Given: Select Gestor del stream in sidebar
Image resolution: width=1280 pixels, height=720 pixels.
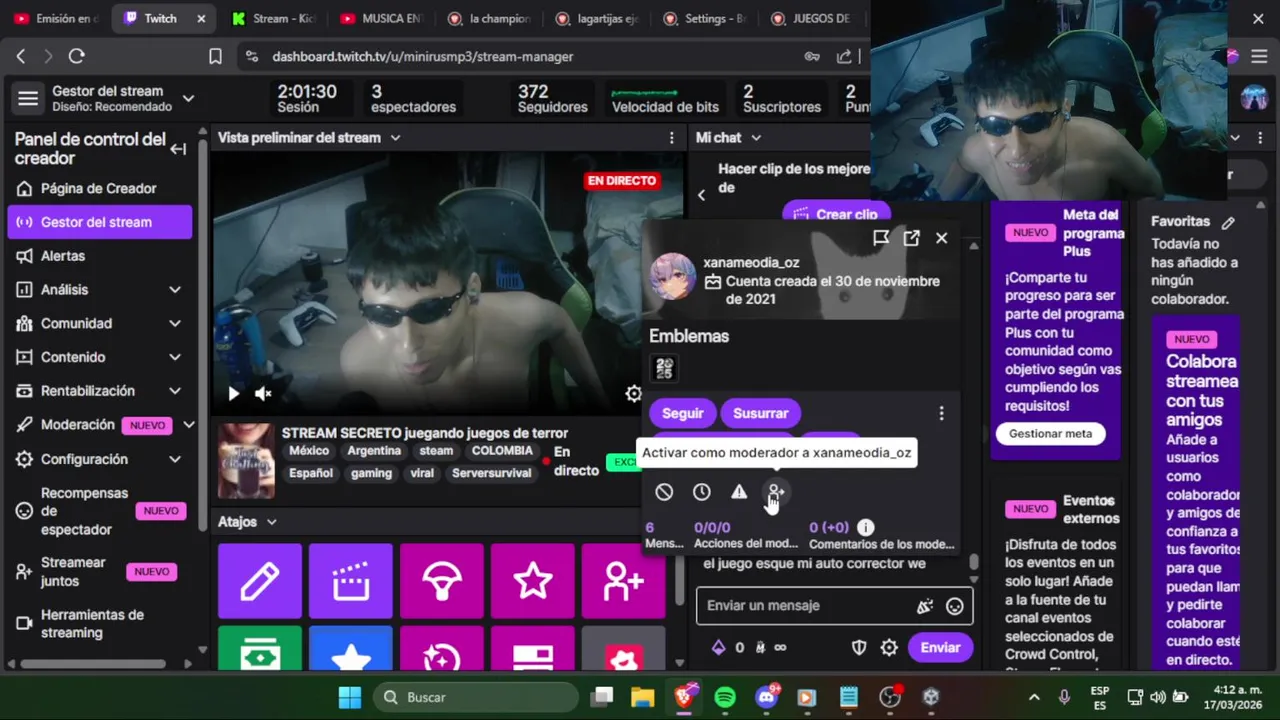Looking at the screenshot, I should 100,222.
